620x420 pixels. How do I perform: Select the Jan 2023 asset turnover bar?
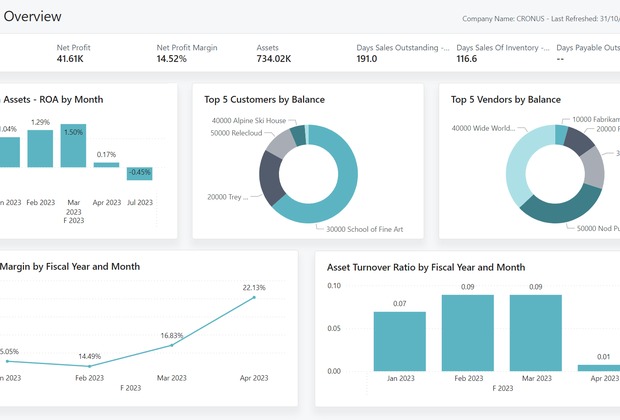400,341
